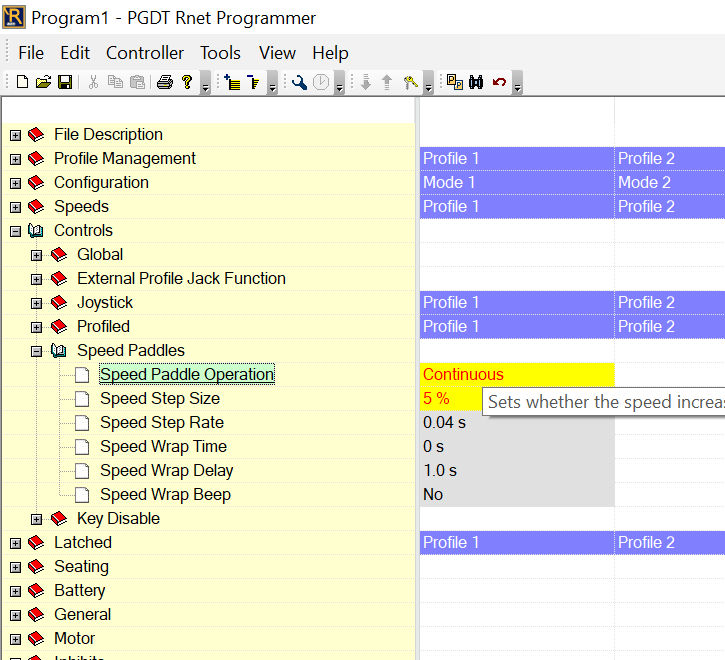
Task: Select the Speed Wrap Beep parameter
Action: (165, 495)
